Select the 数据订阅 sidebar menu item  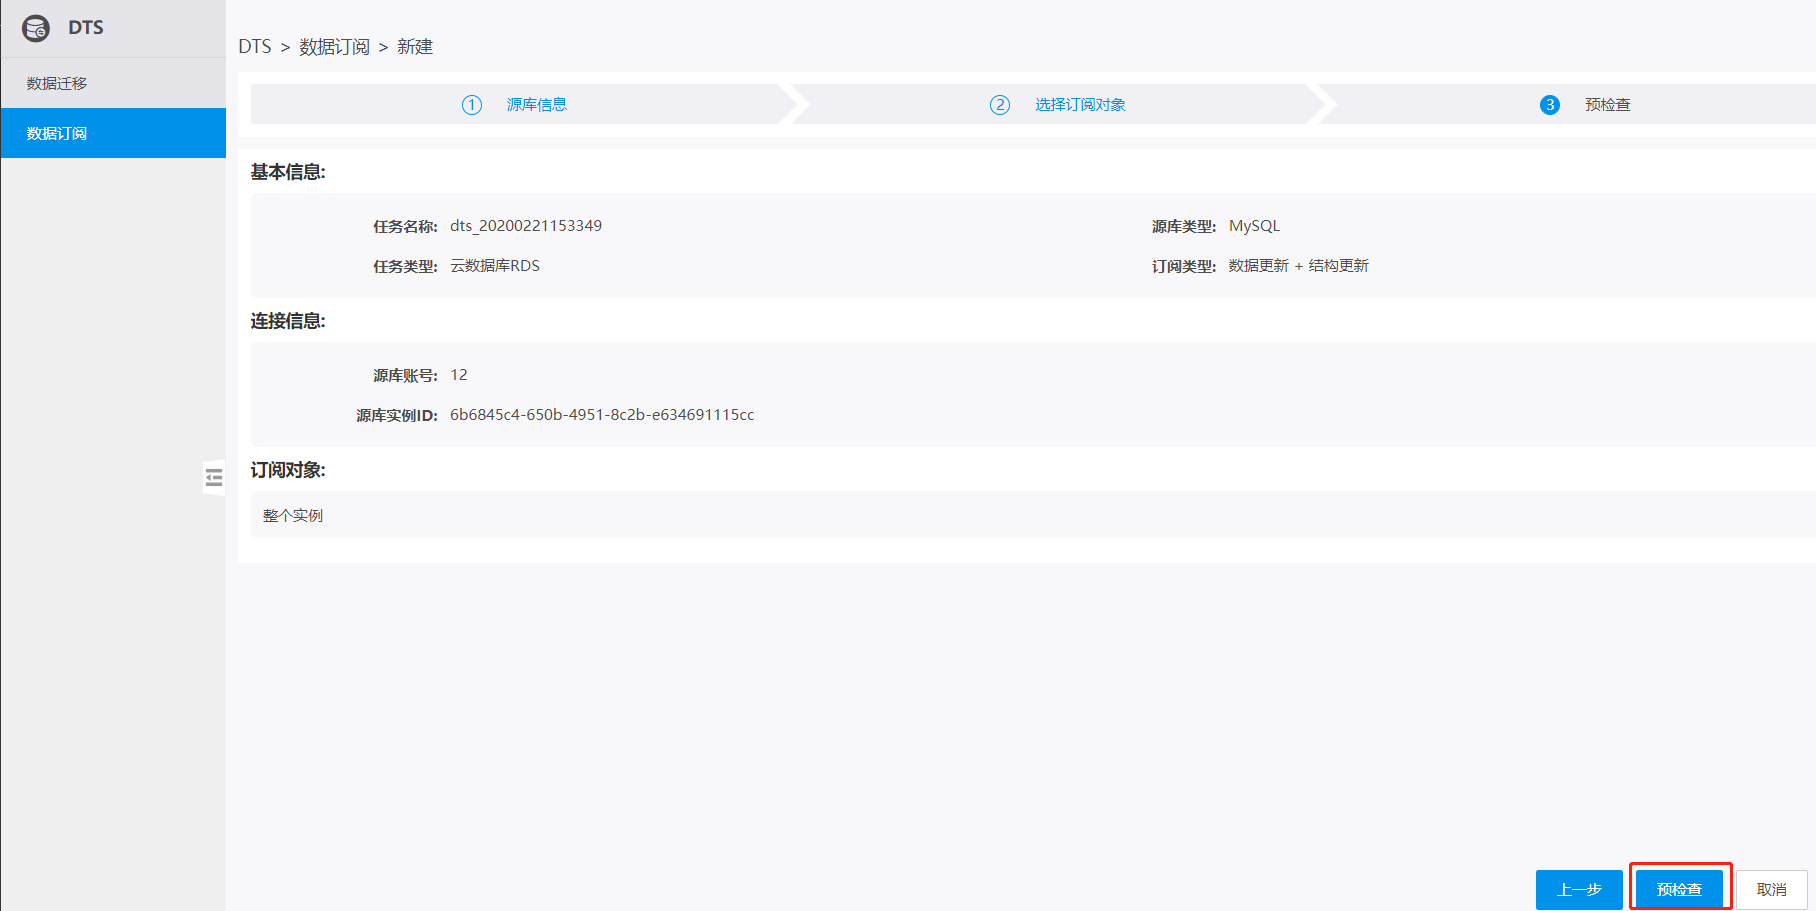[x=57, y=133]
